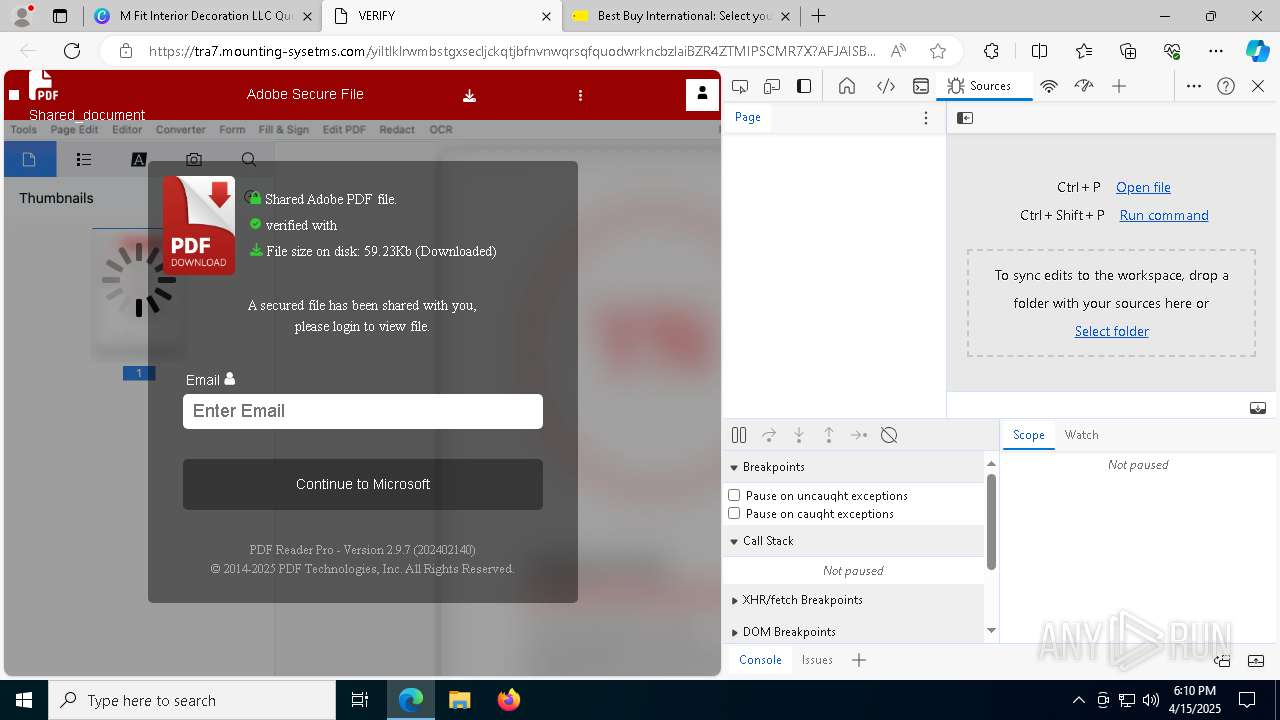Image resolution: width=1280 pixels, height=720 pixels.
Task: Click the download icon in the red header
Action: coord(469,96)
